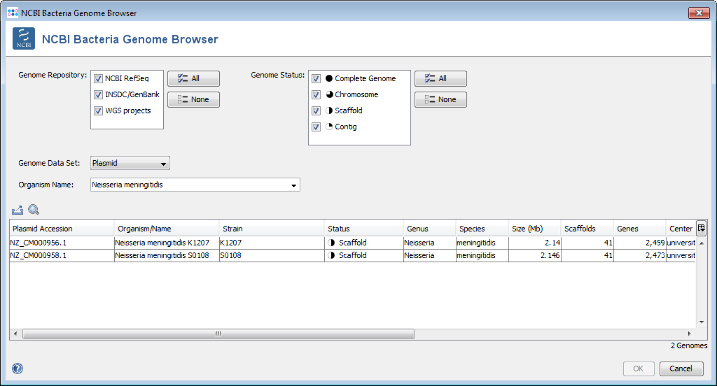Click the vertical scrollbar up arrow
The image size is (717, 386).
click(701, 243)
